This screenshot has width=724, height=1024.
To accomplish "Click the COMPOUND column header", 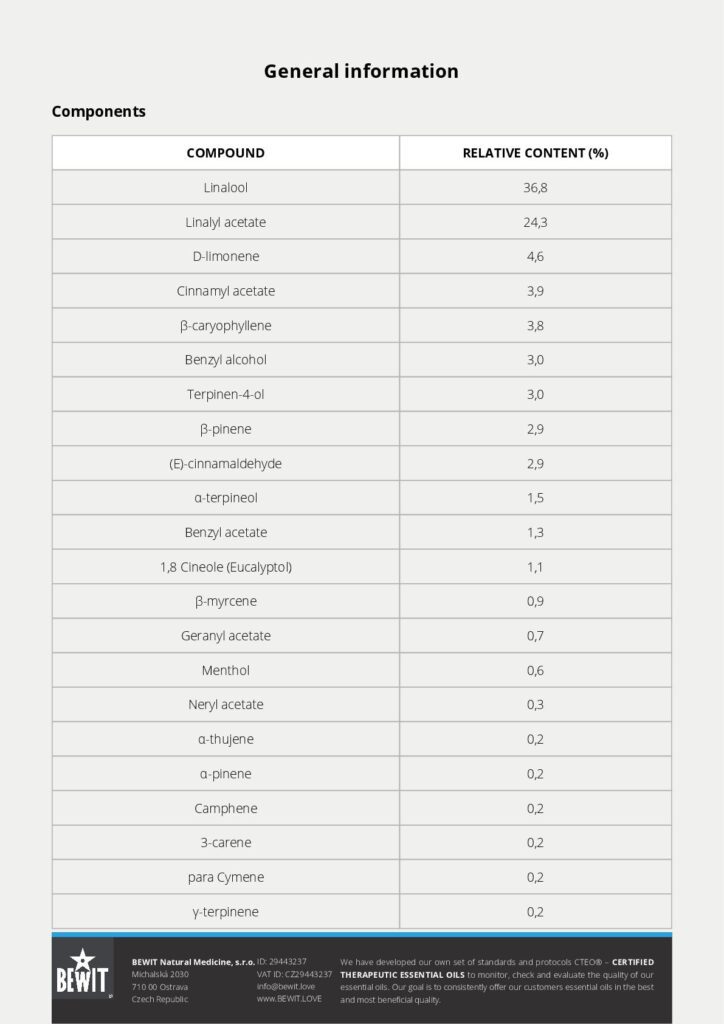I will click(226, 153).
